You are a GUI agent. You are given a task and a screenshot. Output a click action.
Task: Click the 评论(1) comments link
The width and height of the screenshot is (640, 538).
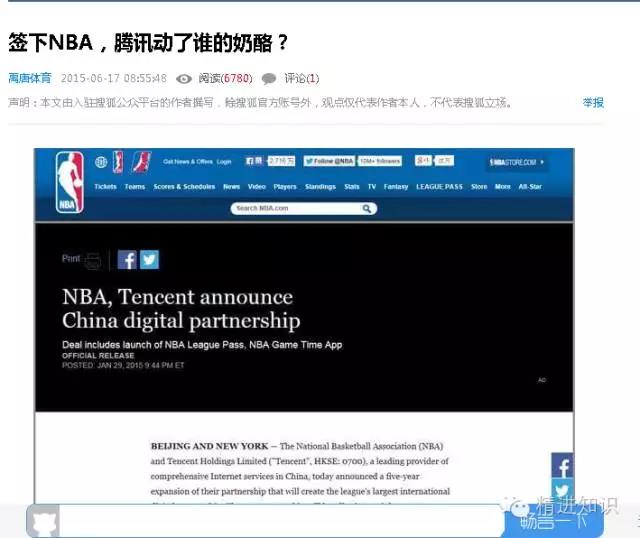302,78
